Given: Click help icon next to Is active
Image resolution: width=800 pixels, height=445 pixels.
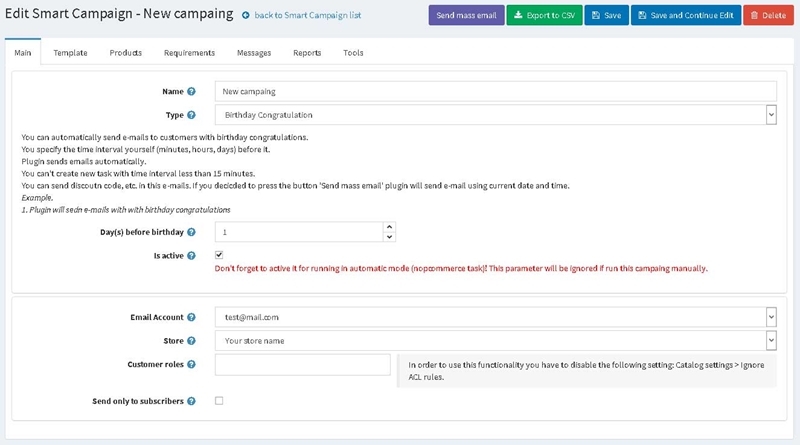Looking at the screenshot, I should pyautogui.click(x=191, y=255).
